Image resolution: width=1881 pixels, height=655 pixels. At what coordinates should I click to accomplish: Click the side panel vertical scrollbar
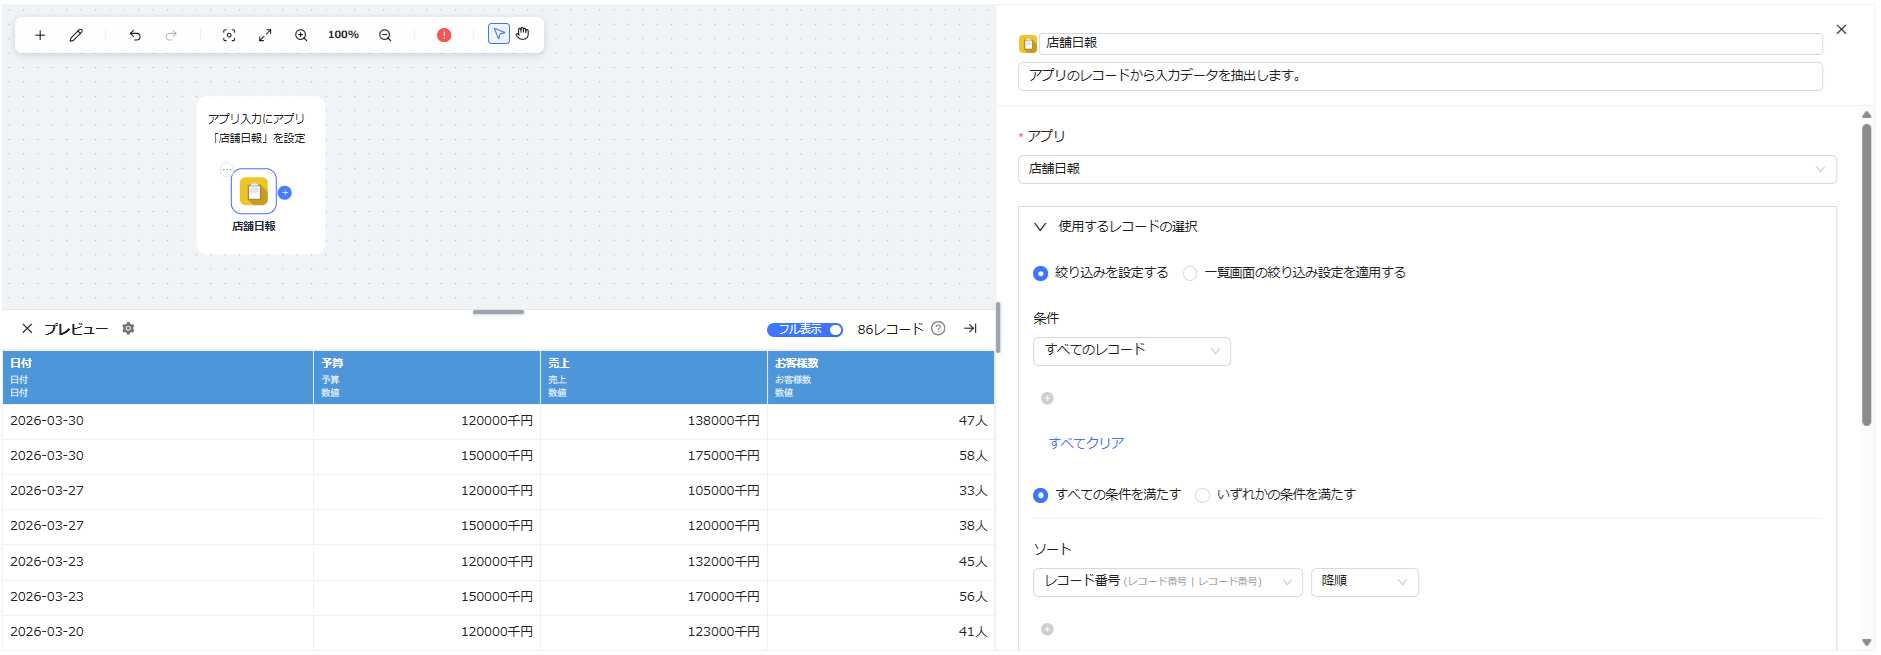pos(1866,275)
